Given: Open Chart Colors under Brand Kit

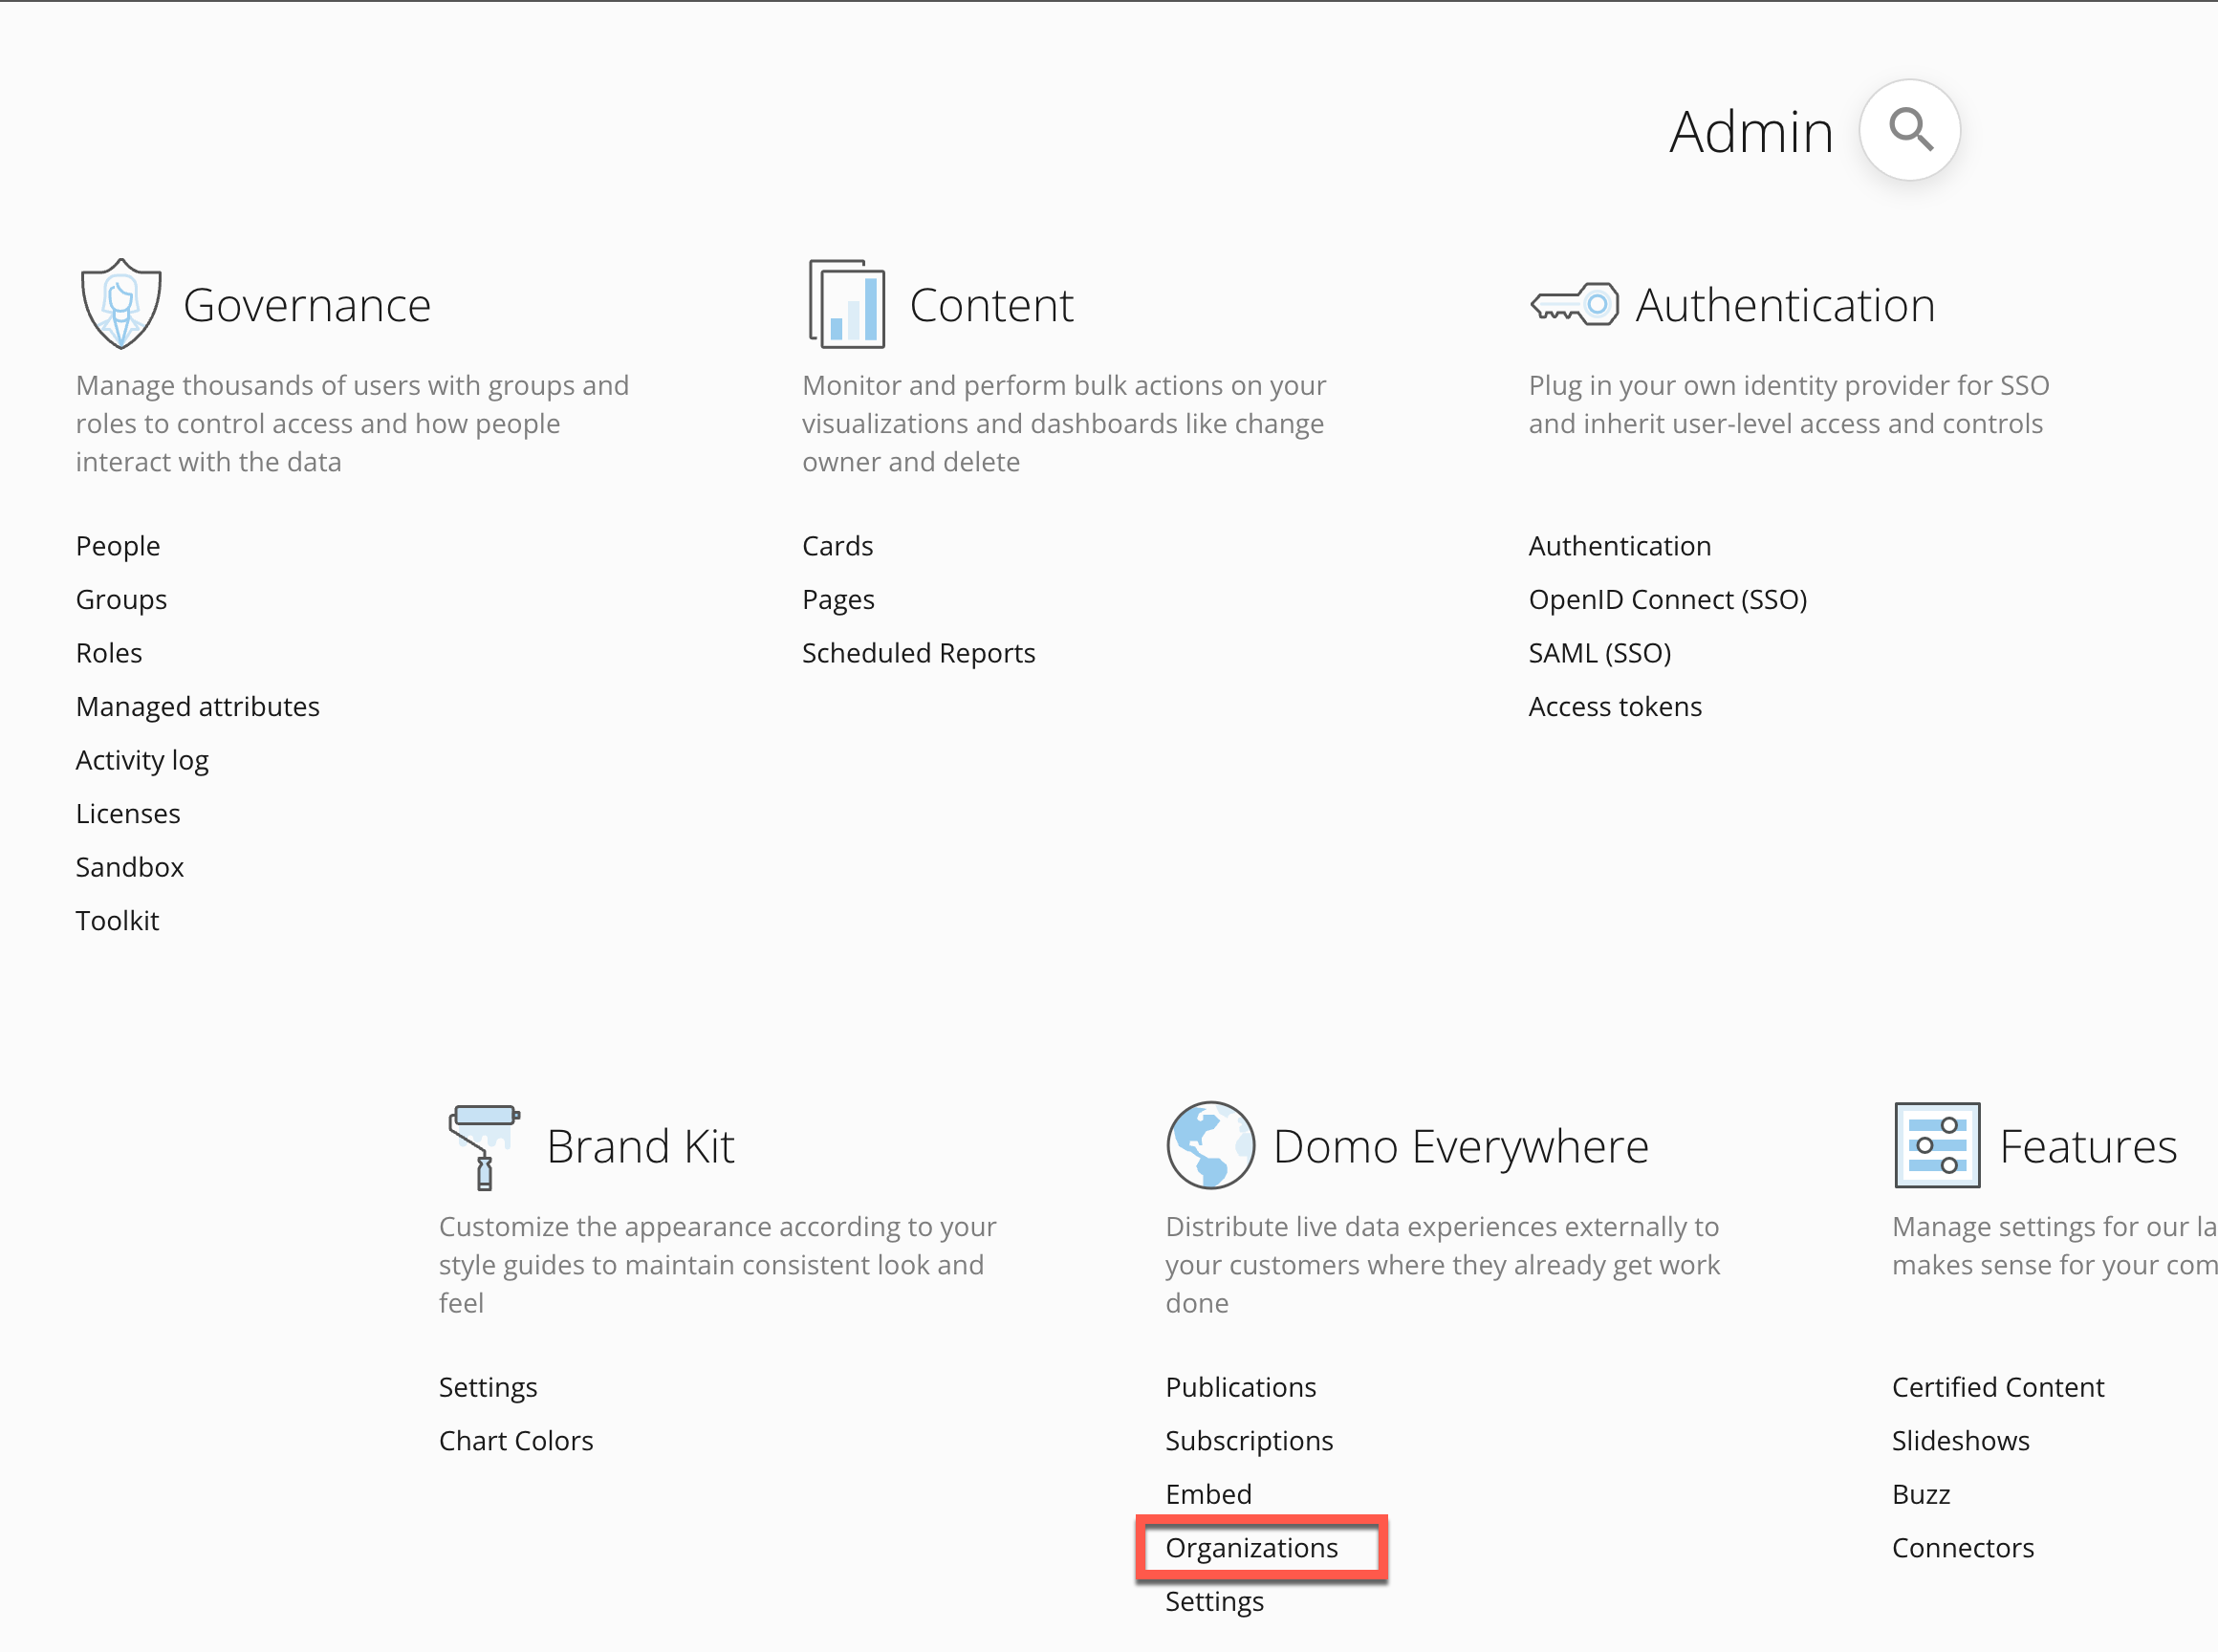Looking at the screenshot, I should (515, 1440).
